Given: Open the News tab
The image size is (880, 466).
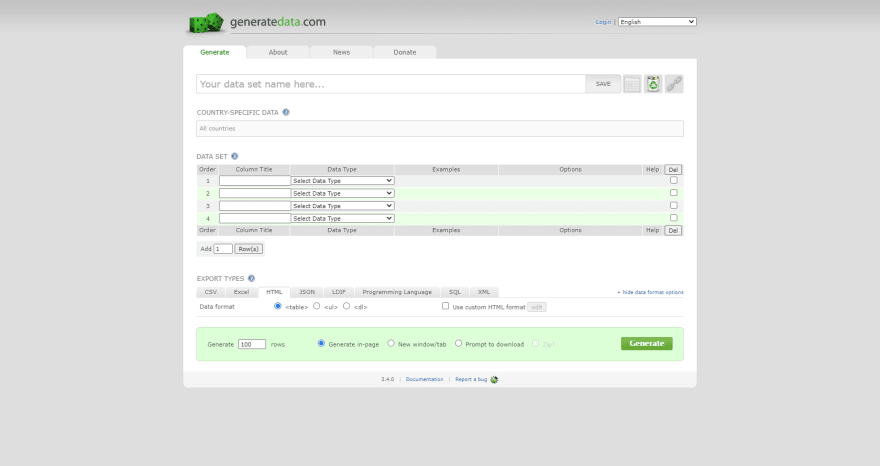Looking at the screenshot, I should (341, 52).
